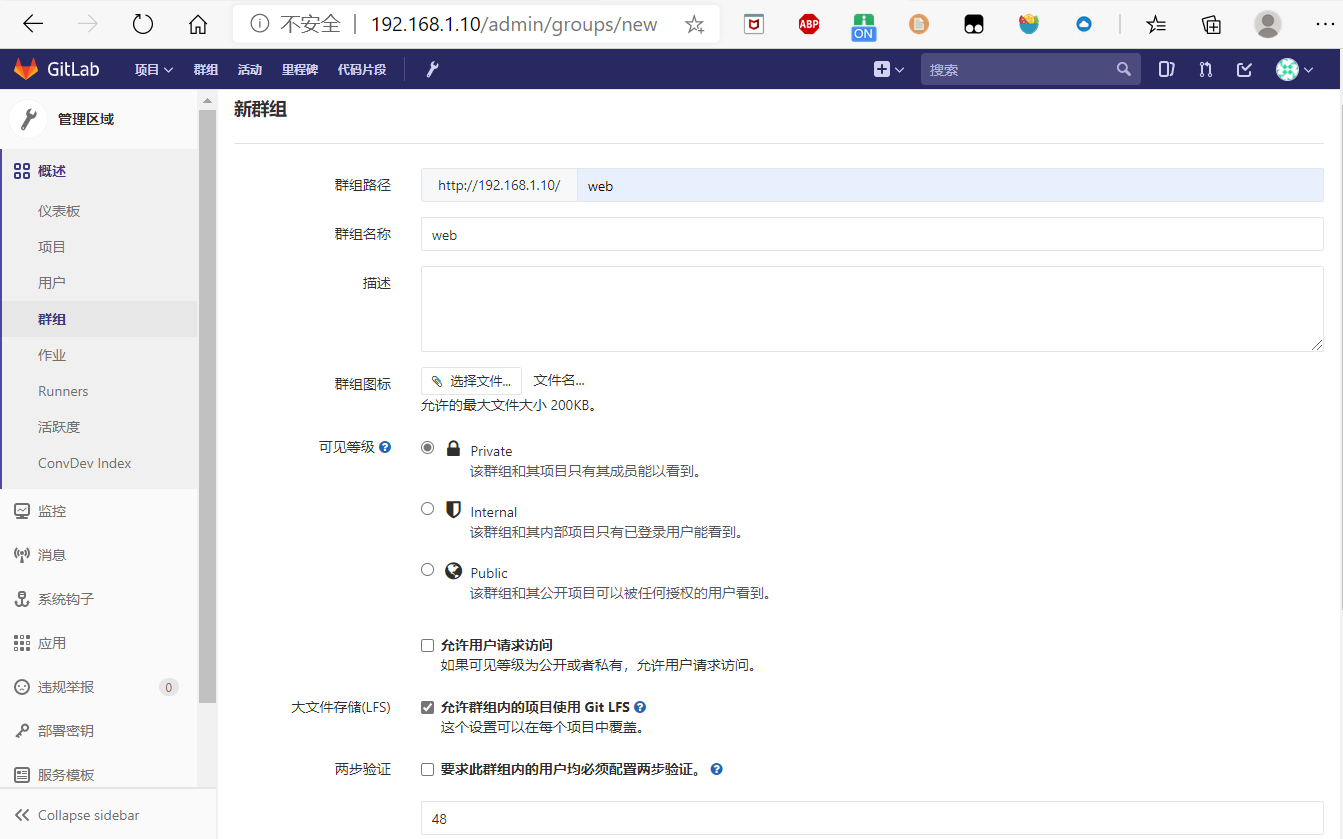Image resolution: width=1343 pixels, height=839 pixels.
Task: Click the 监控 monitor icon in sidebar
Action: (22, 510)
